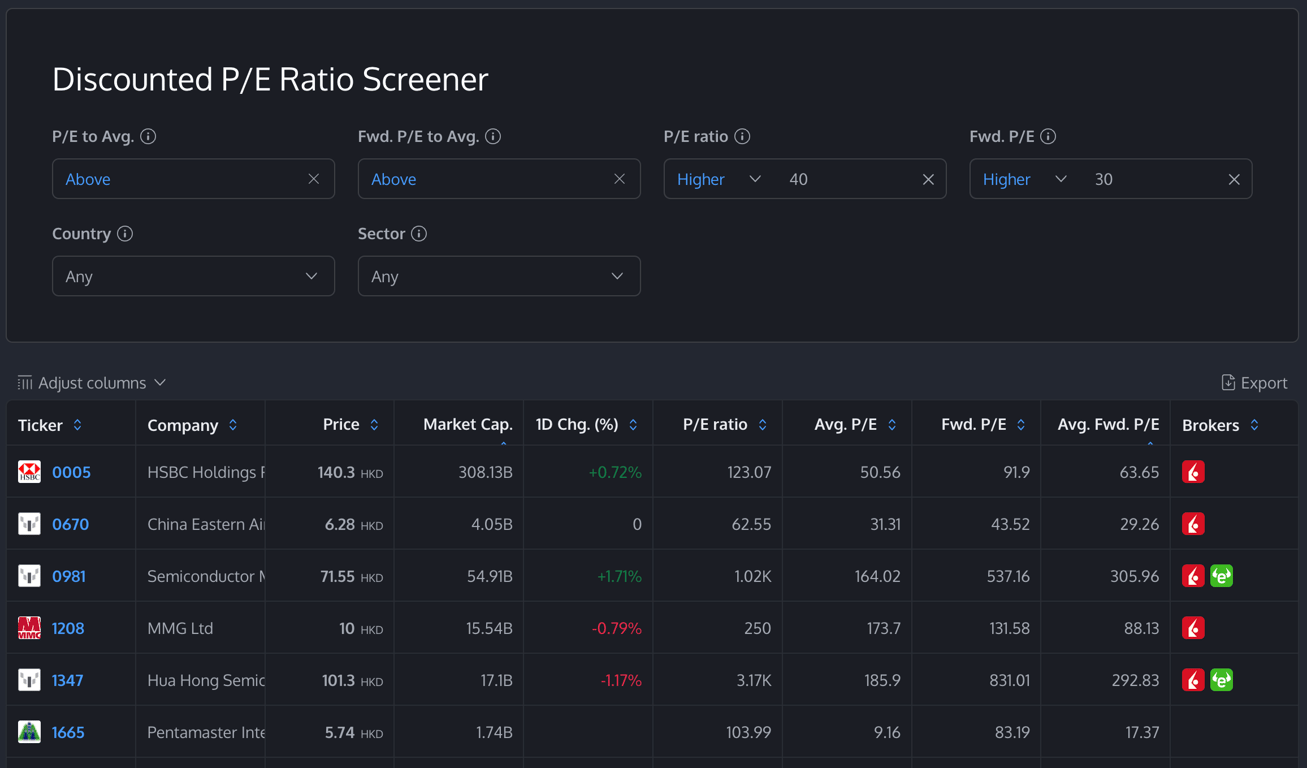Sort by the Brokers column header
Image resolution: width=1307 pixels, height=768 pixels.
(x=1254, y=425)
